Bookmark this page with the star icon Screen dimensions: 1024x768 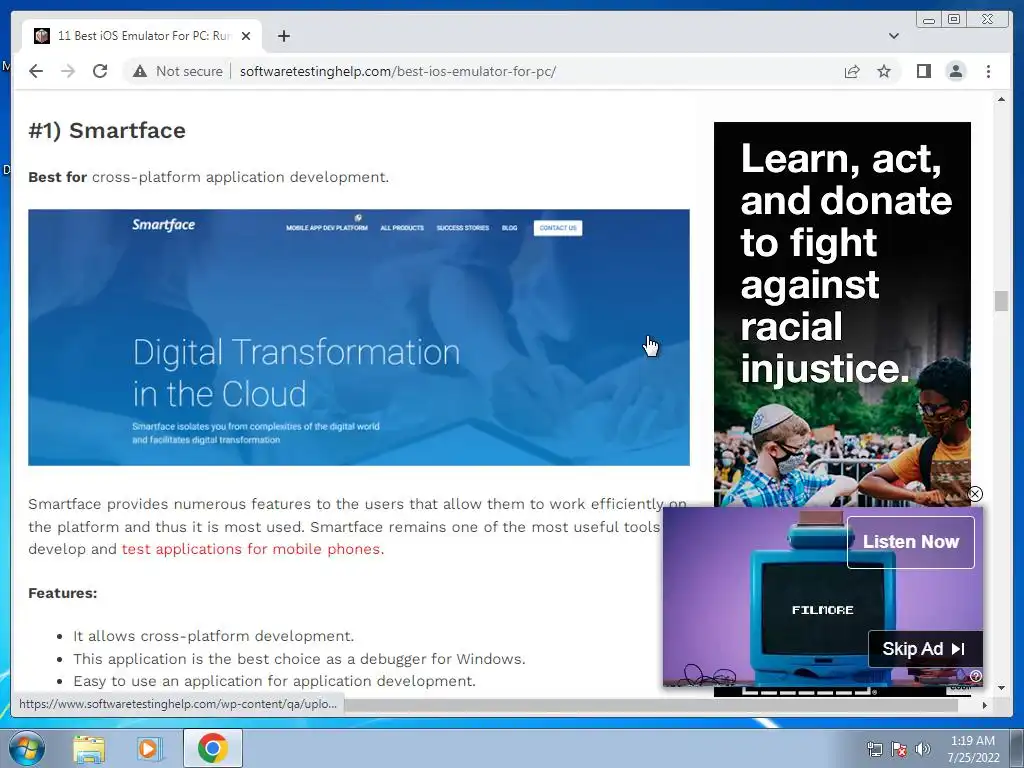pos(884,71)
